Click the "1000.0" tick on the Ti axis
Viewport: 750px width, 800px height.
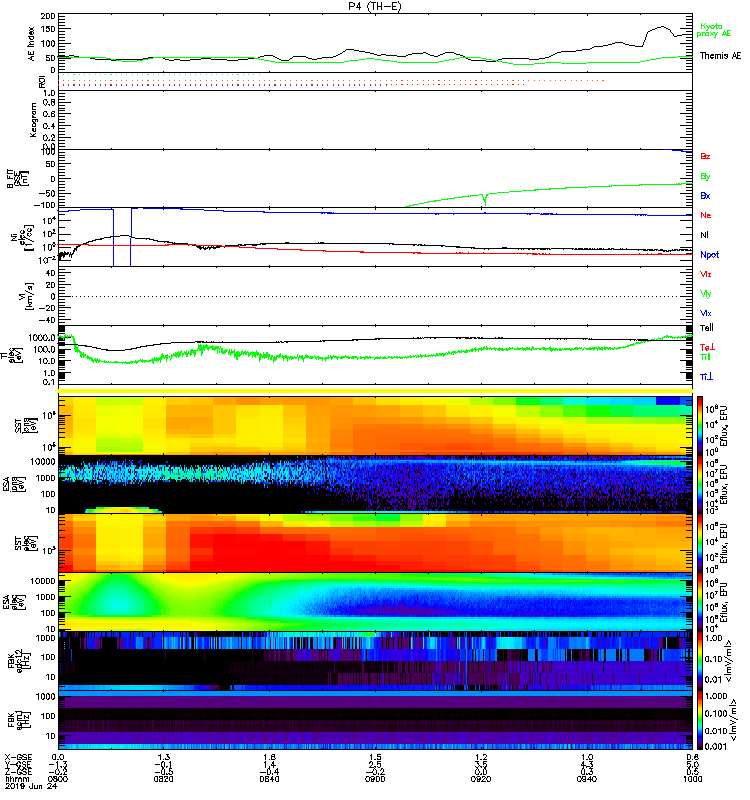[x=42, y=338]
